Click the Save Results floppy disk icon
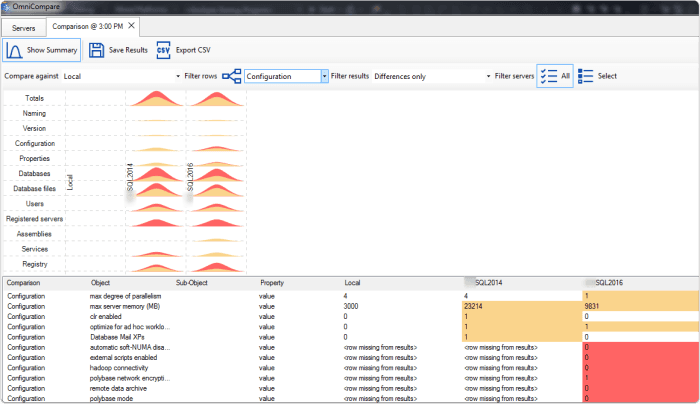The width and height of the screenshot is (700, 404). [x=97, y=50]
